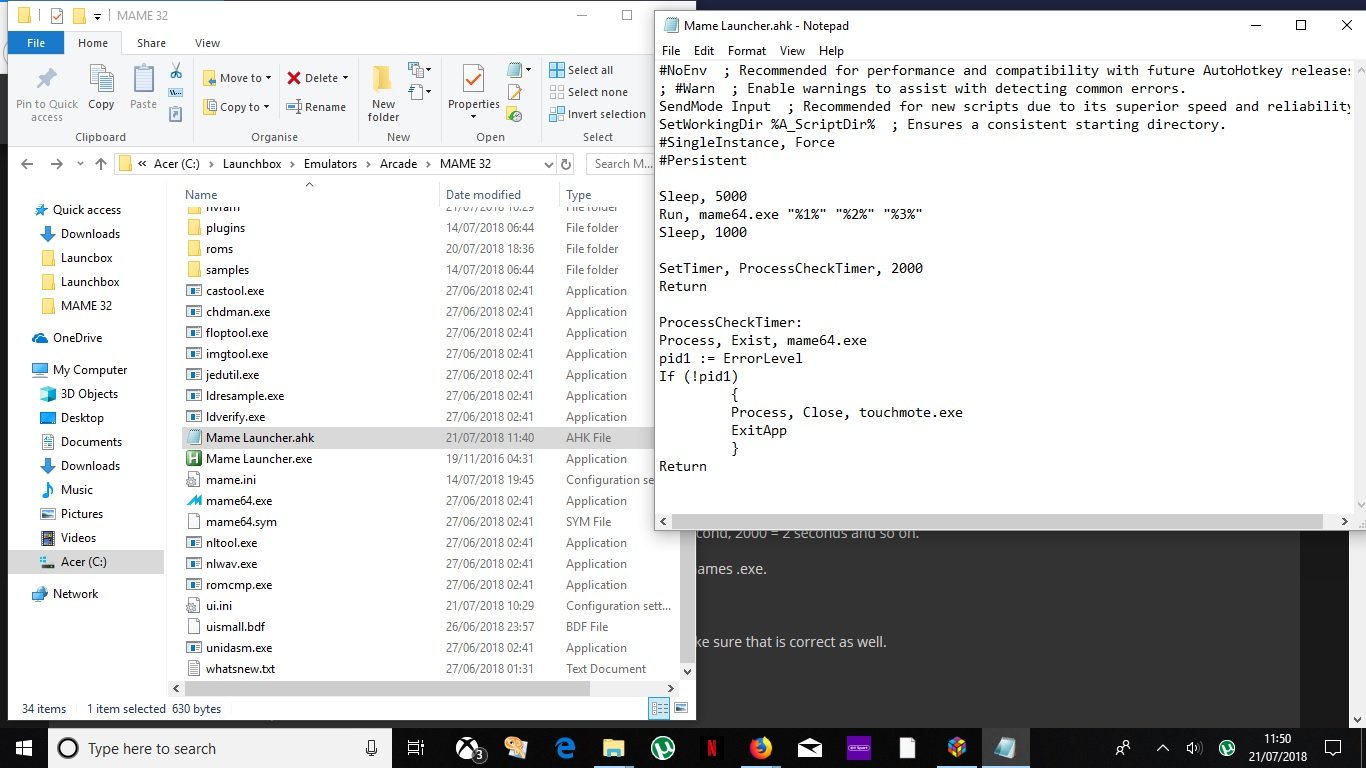Select OneDrive in navigation pane
The width and height of the screenshot is (1366, 768).
80,338
